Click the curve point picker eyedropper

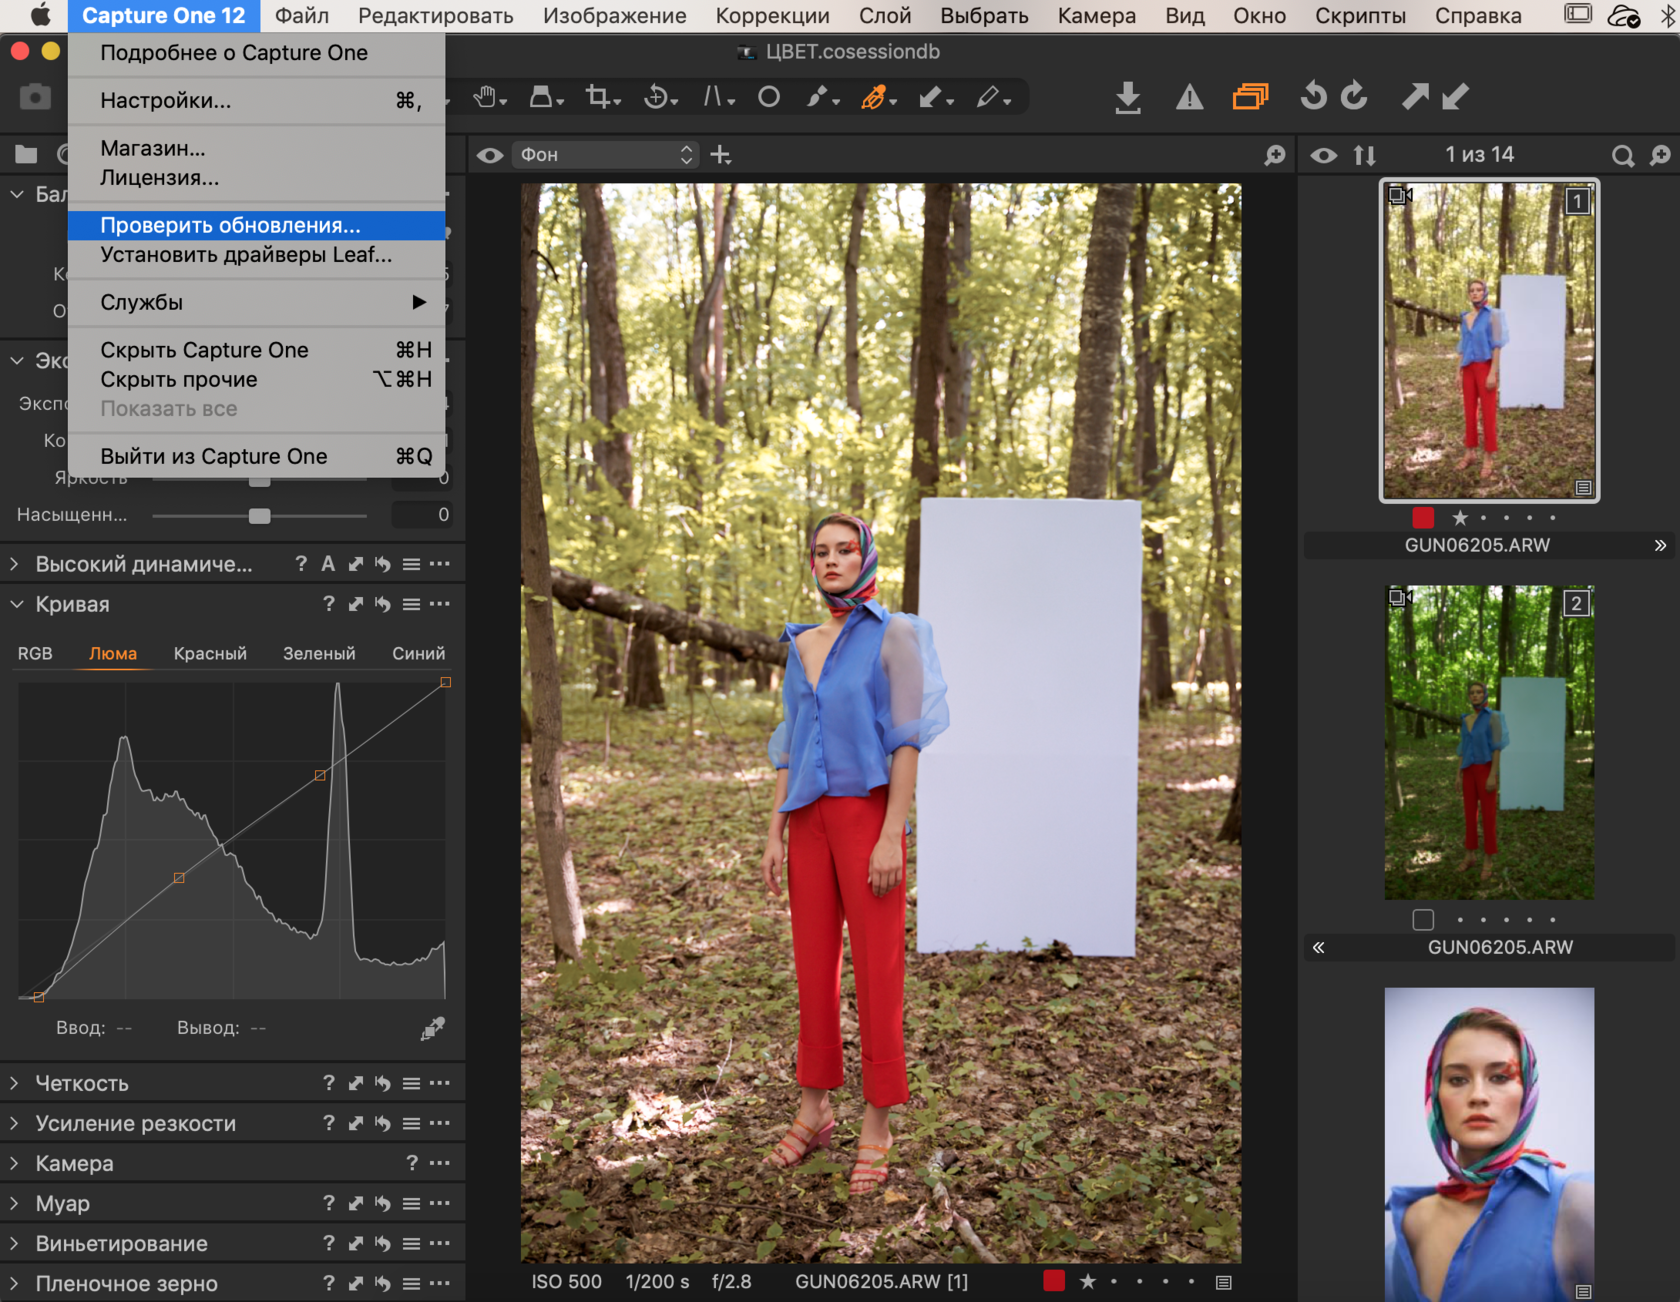click(433, 1028)
